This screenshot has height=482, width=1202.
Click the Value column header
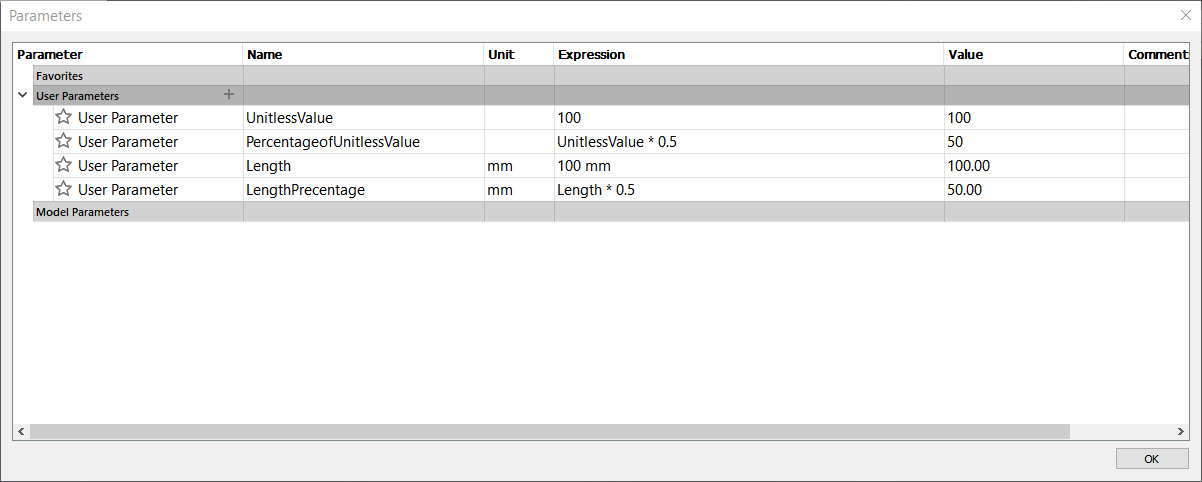tap(1034, 55)
